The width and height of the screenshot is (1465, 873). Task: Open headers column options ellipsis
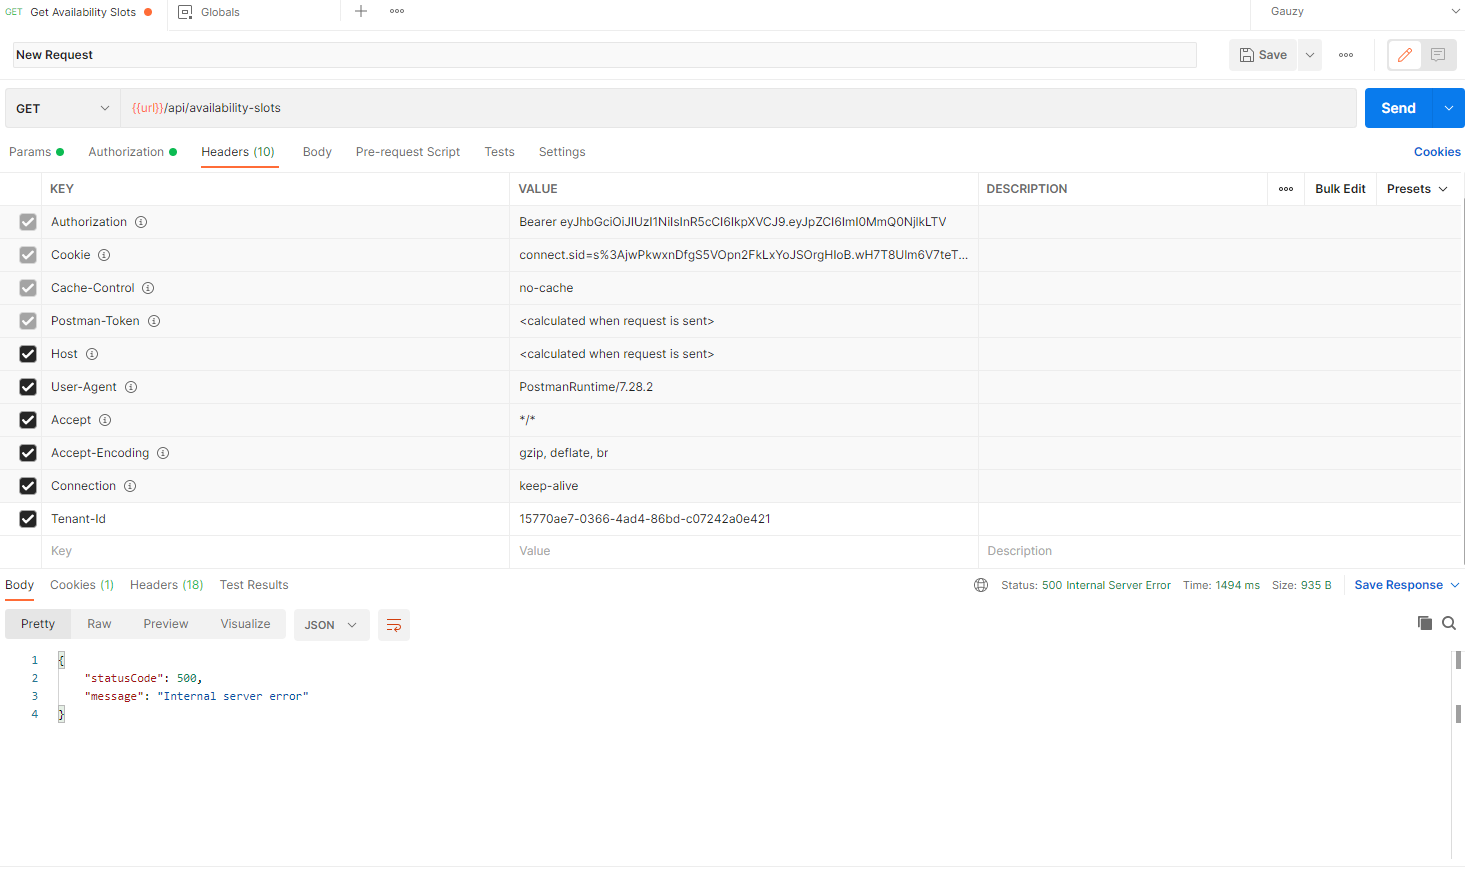click(1286, 189)
